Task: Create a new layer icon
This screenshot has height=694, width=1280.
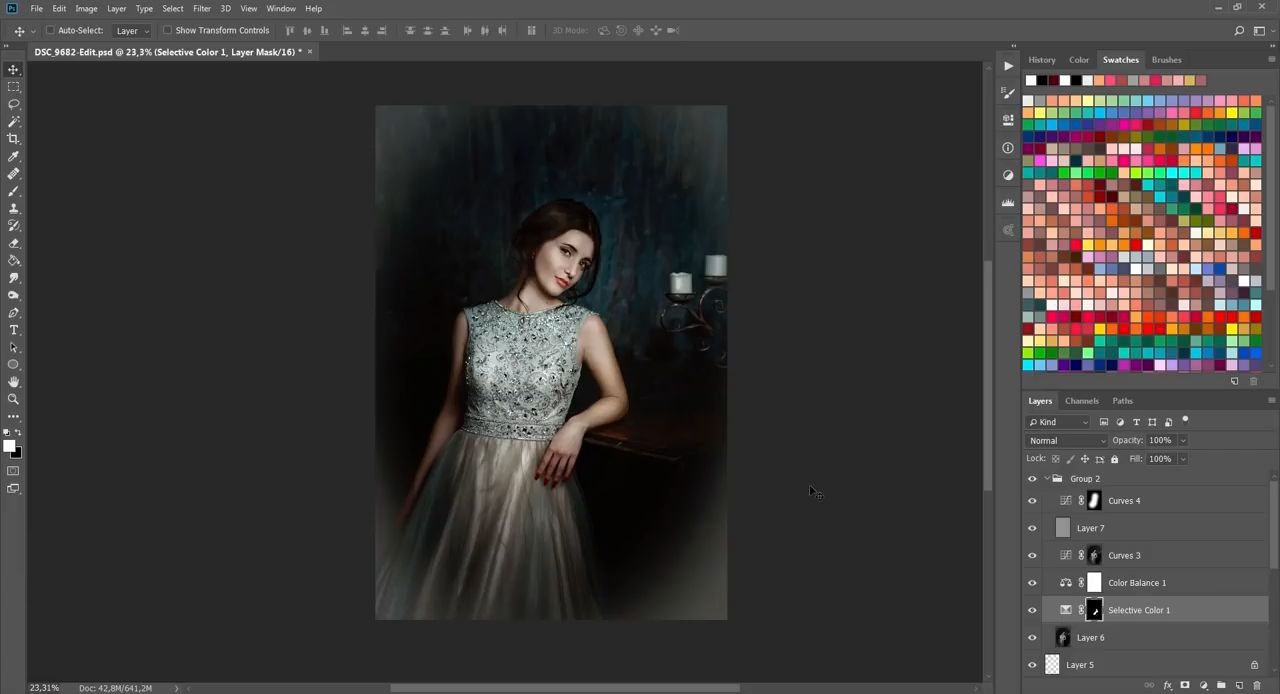Action: [x=1239, y=686]
